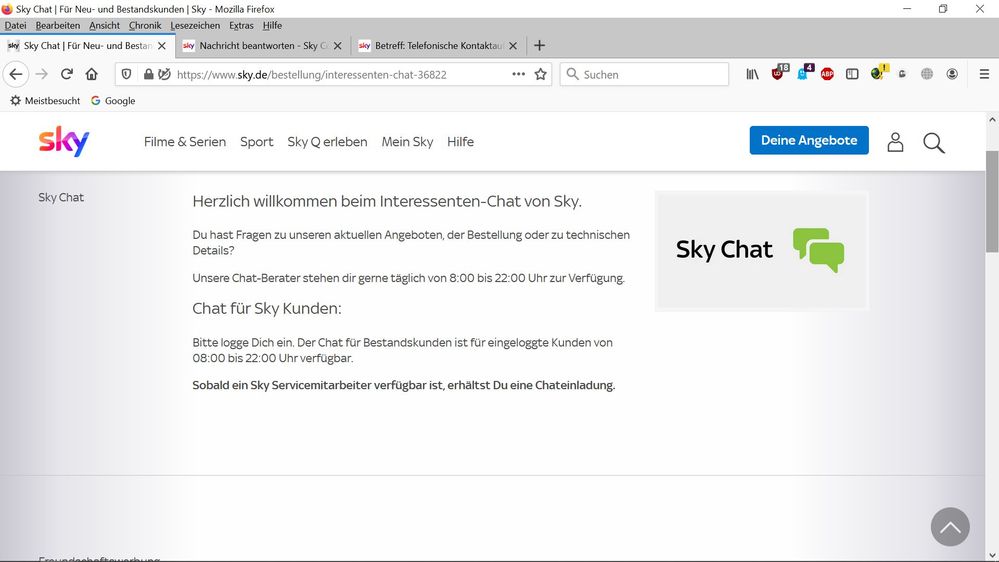This screenshot has width=999, height=562.
Task: Click the Deine Angebote button
Action: tap(809, 140)
